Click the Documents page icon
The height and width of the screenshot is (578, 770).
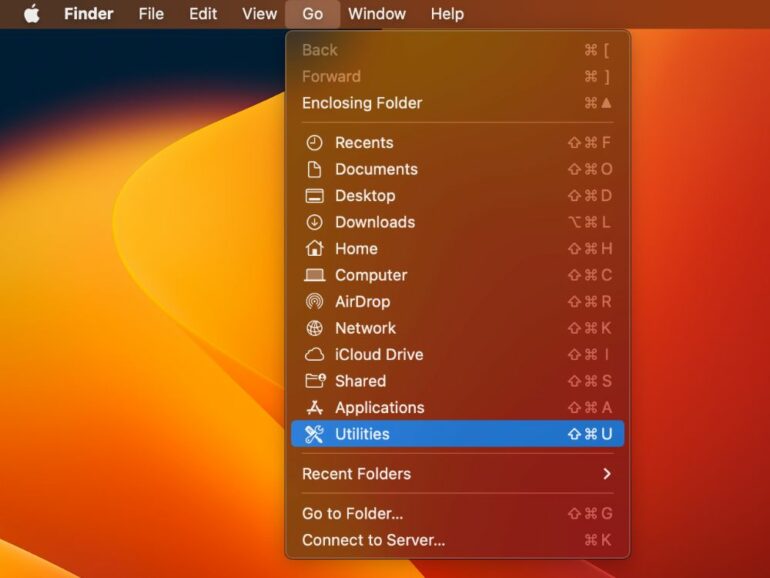[x=314, y=169]
